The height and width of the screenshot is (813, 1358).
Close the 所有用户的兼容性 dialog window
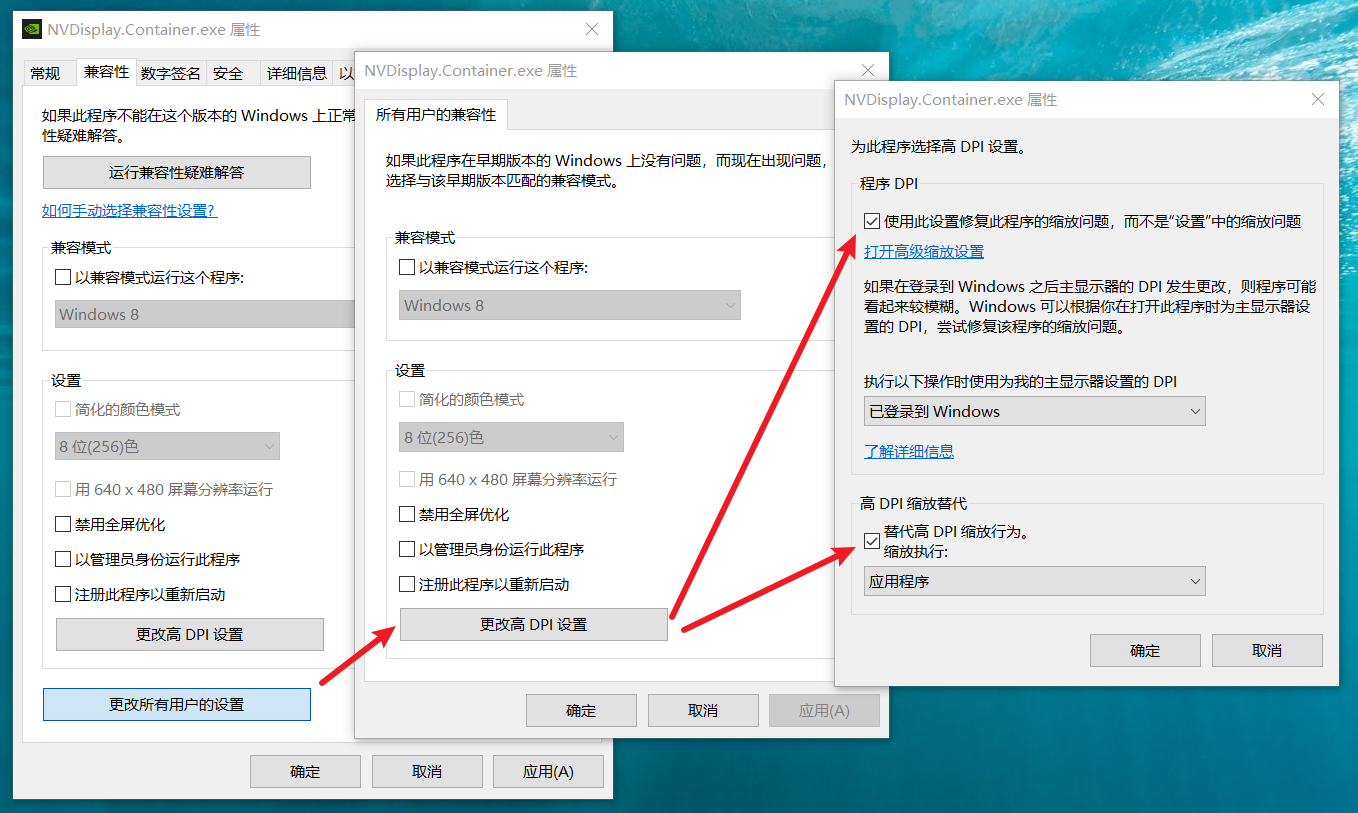point(868,70)
